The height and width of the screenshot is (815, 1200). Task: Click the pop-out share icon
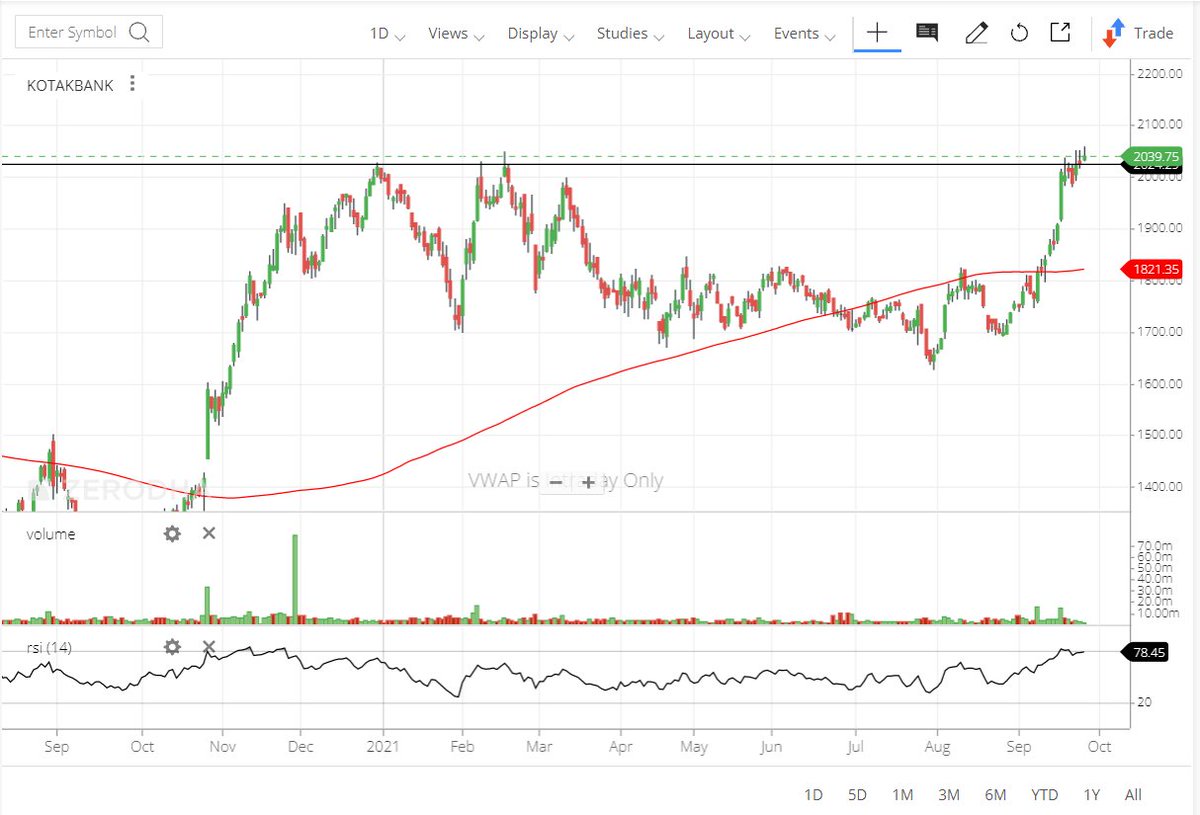1060,32
